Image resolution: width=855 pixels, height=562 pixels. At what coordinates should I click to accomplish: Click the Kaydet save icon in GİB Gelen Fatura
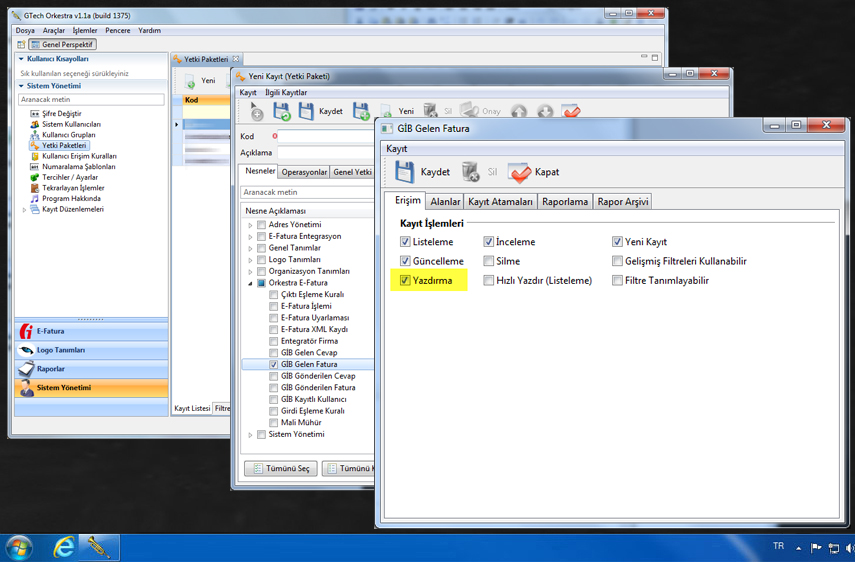tap(405, 172)
